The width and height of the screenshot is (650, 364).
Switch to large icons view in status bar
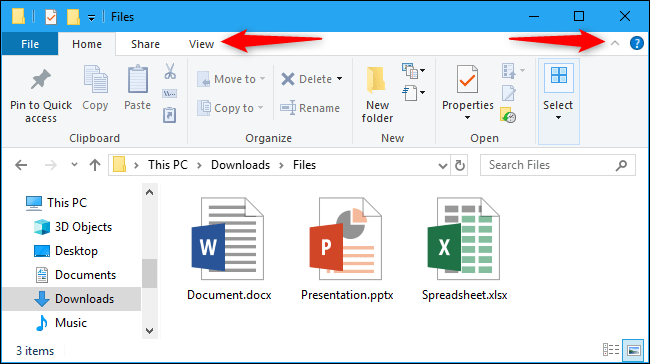(x=633, y=350)
